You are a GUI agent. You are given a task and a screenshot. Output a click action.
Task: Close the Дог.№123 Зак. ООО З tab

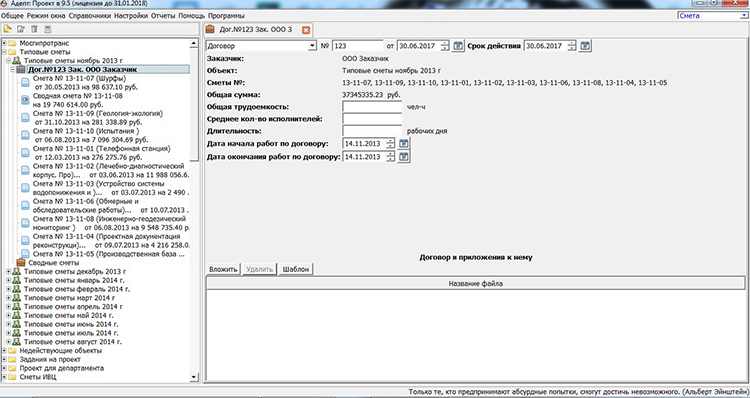(306, 30)
